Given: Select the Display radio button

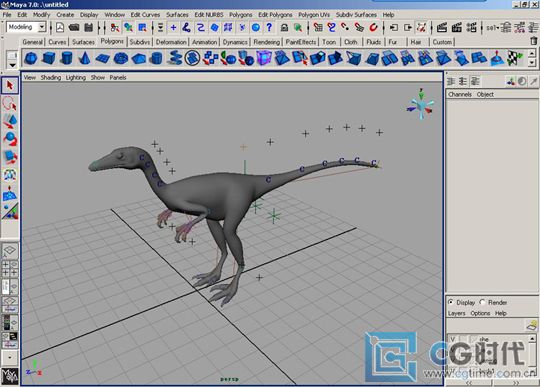Looking at the screenshot, I should (451, 302).
